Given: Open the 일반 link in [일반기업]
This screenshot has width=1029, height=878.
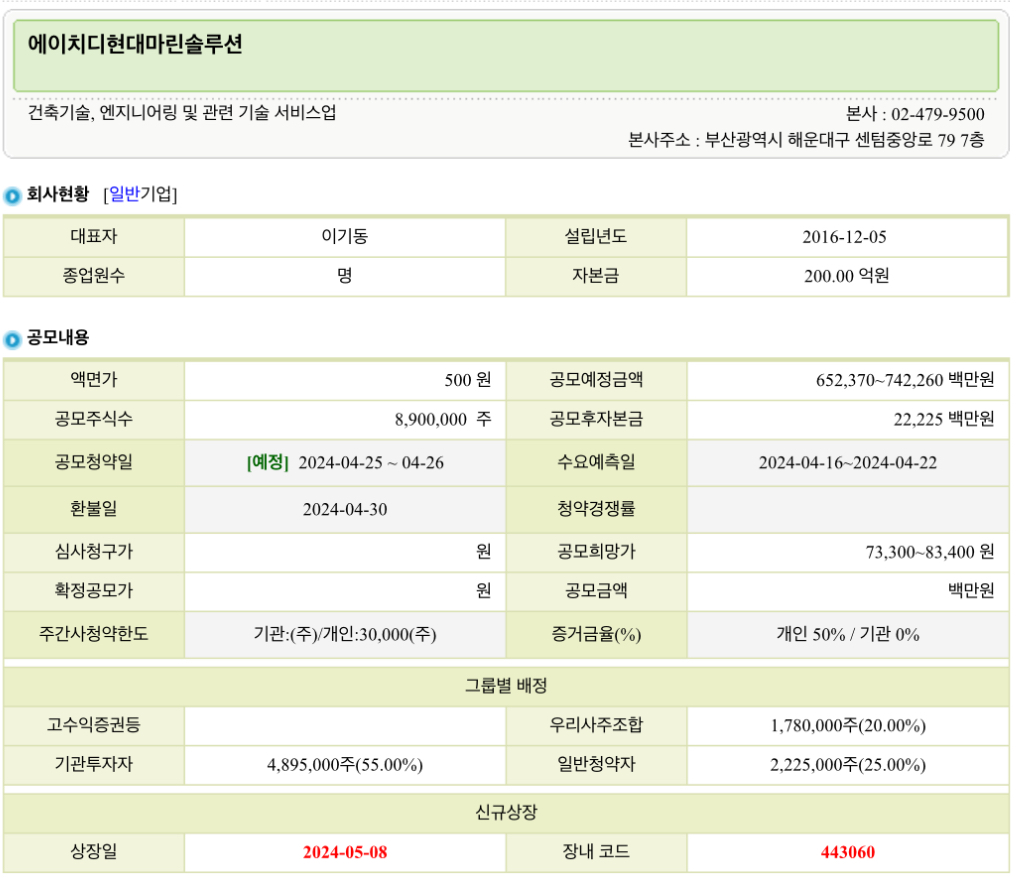Looking at the screenshot, I should pyautogui.click(x=124, y=194).
